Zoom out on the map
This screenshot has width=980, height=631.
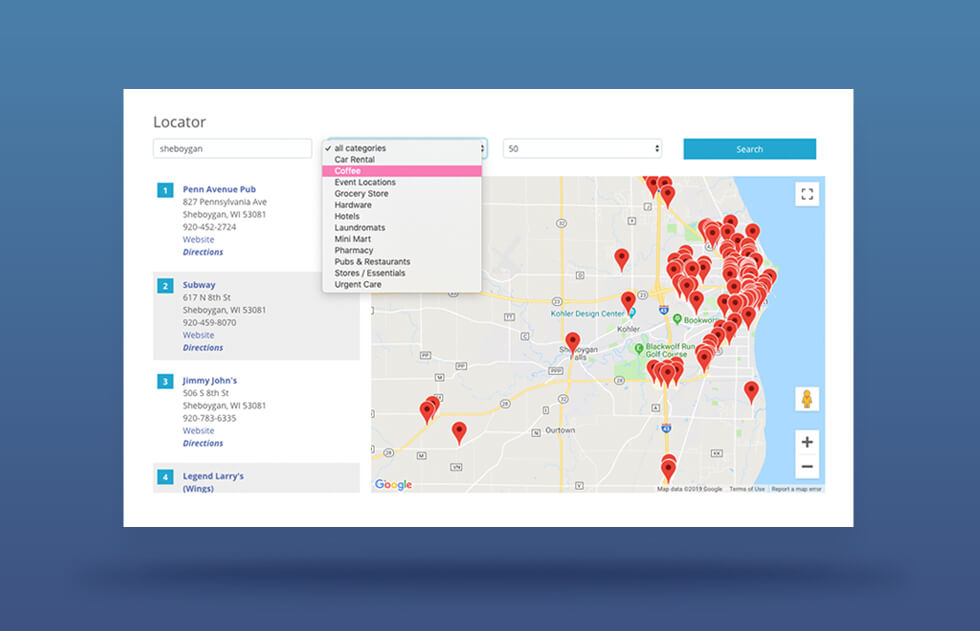pyautogui.click(x=807, y=467)
